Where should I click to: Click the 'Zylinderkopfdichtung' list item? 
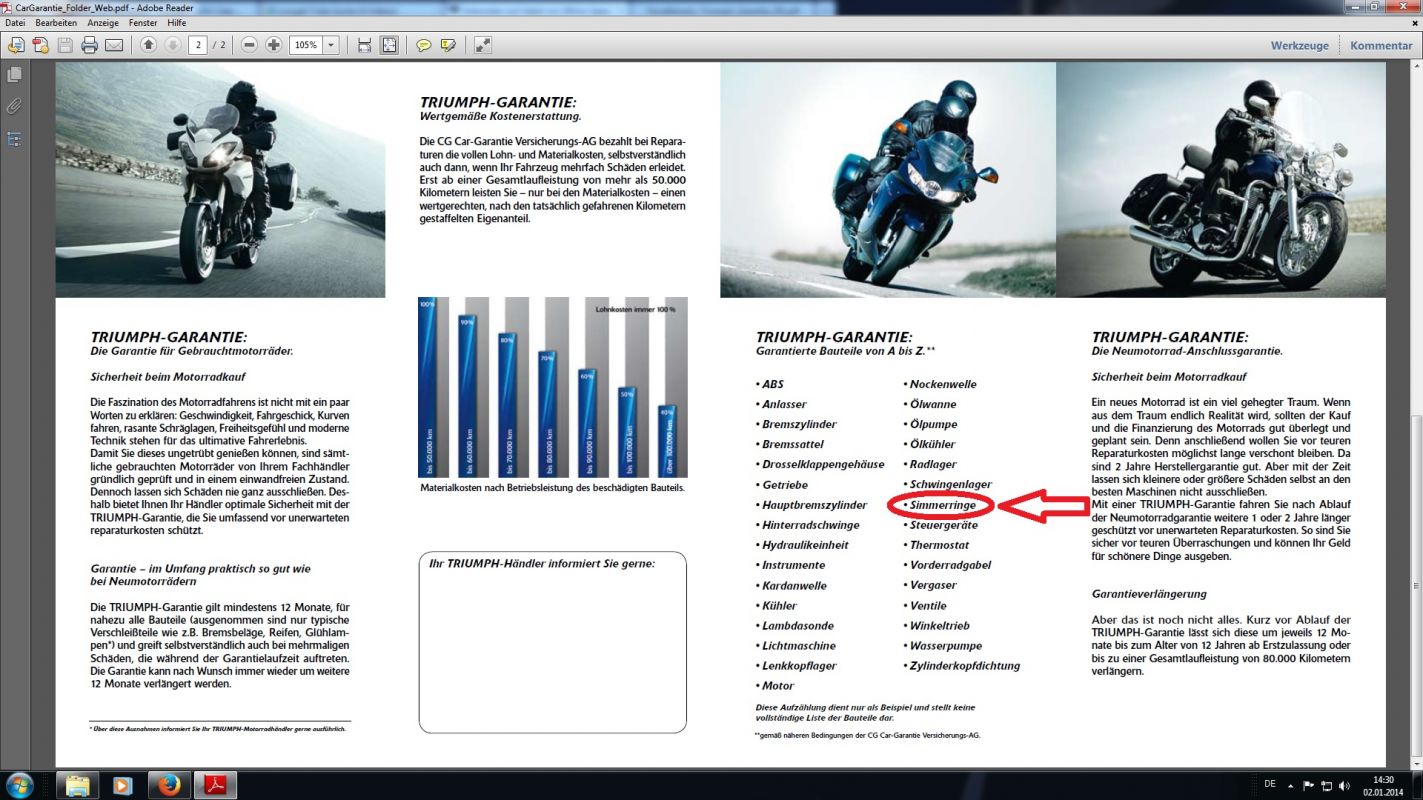tap(962, 666)
